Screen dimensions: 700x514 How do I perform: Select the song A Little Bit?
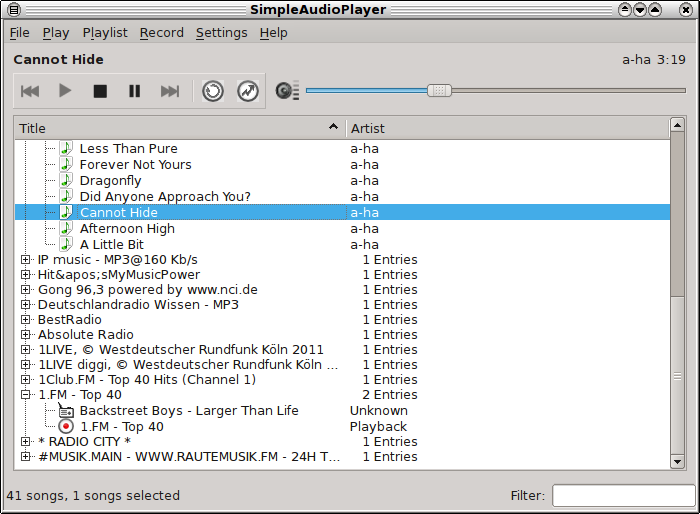click(112, 244)
